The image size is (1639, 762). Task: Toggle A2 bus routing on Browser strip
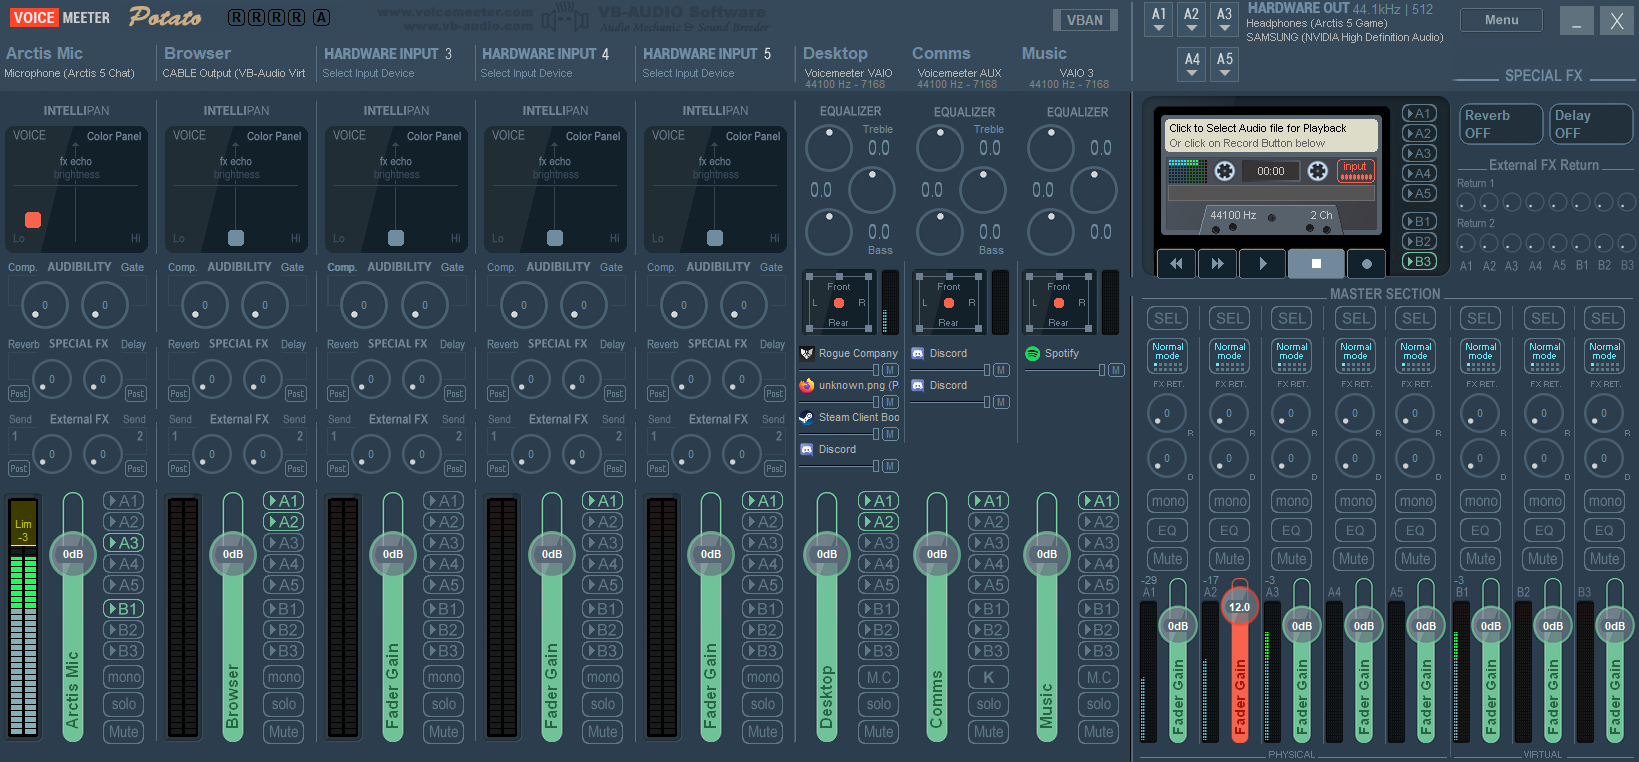tap(284, 521)
